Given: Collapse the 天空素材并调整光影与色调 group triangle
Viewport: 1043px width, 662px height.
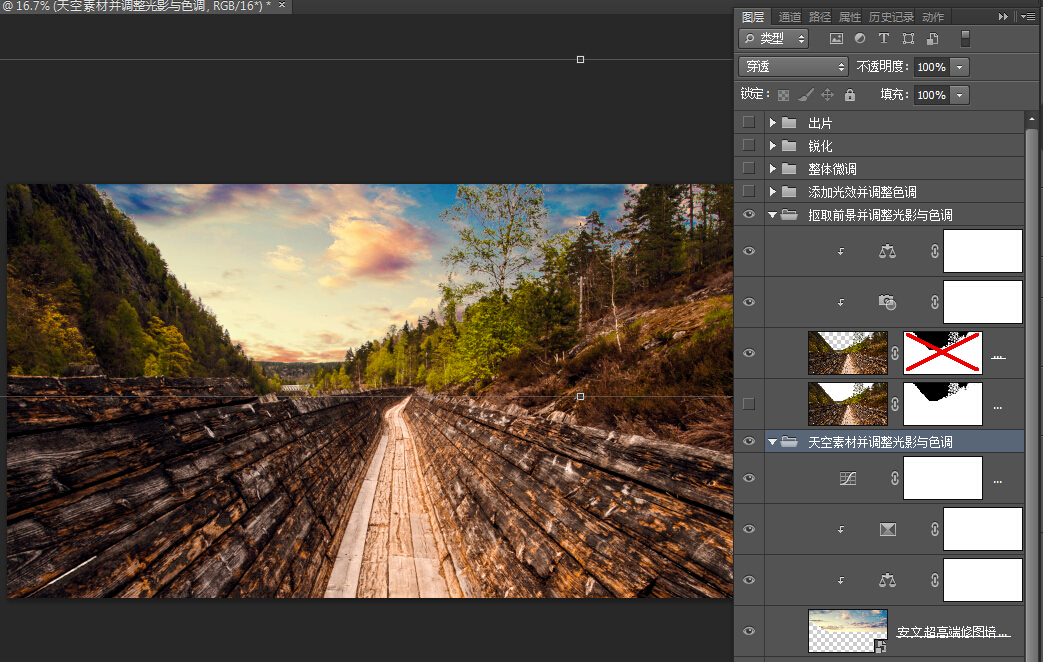Looking at the screenshot, I should 772,442.
